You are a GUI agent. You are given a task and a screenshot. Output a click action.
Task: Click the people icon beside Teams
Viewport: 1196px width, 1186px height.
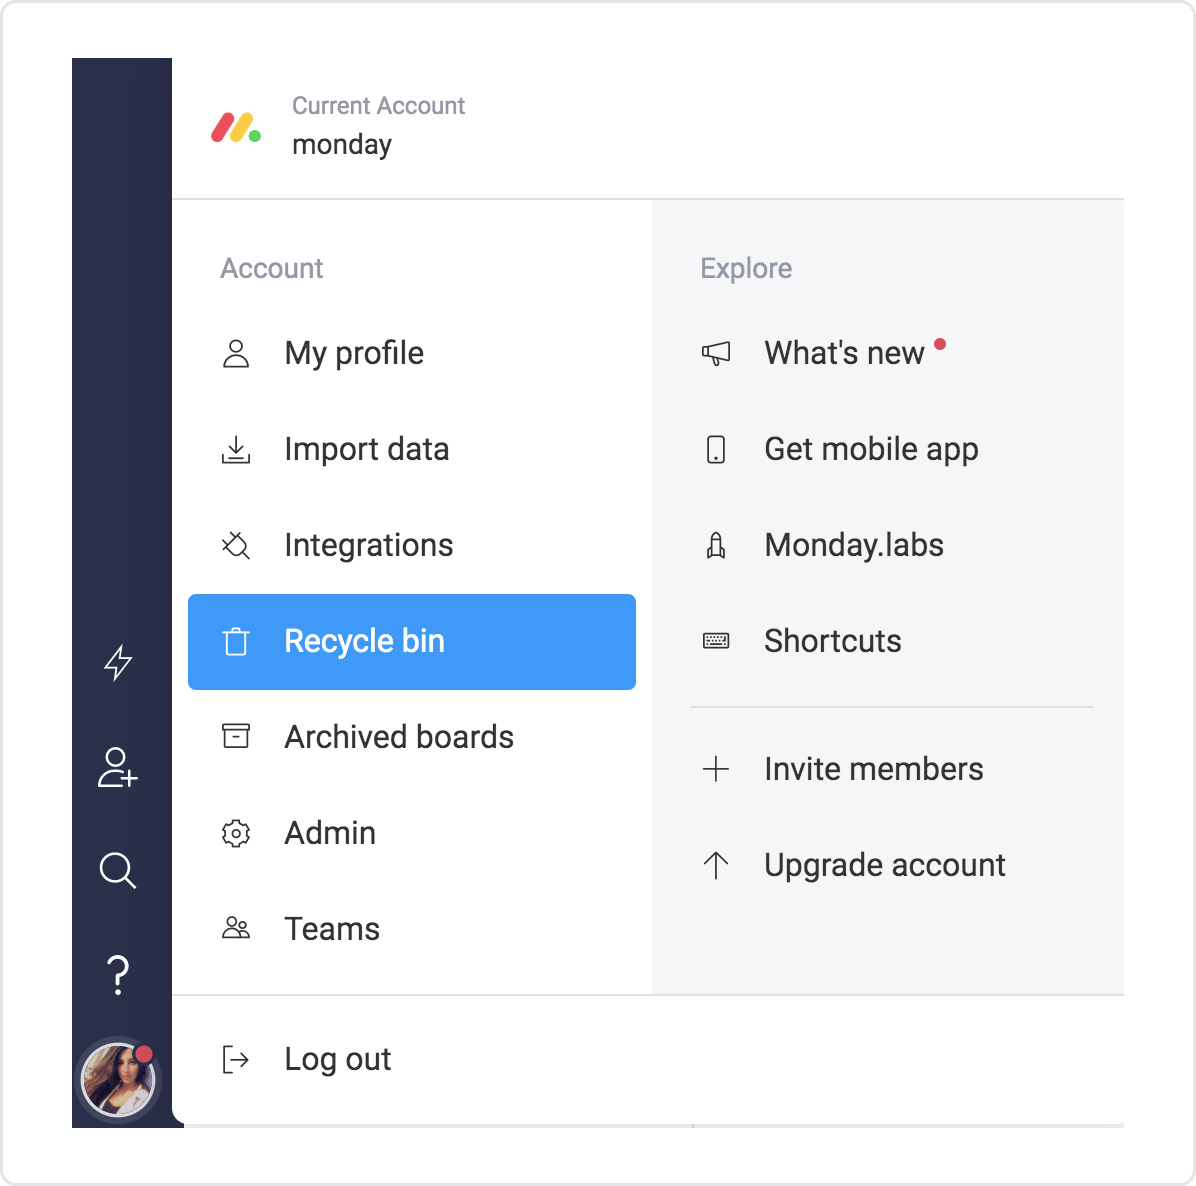236,928
